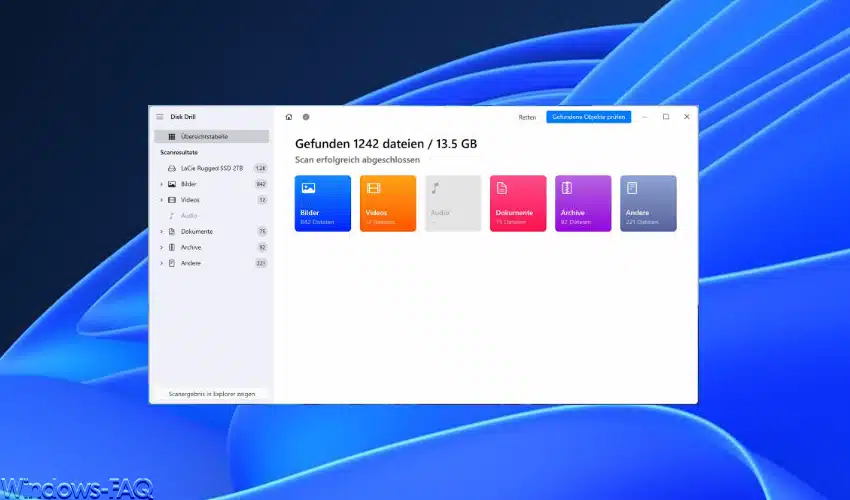Screen dimensions: 850x500
Task: Click the Retten button
Action: (527, 117)
